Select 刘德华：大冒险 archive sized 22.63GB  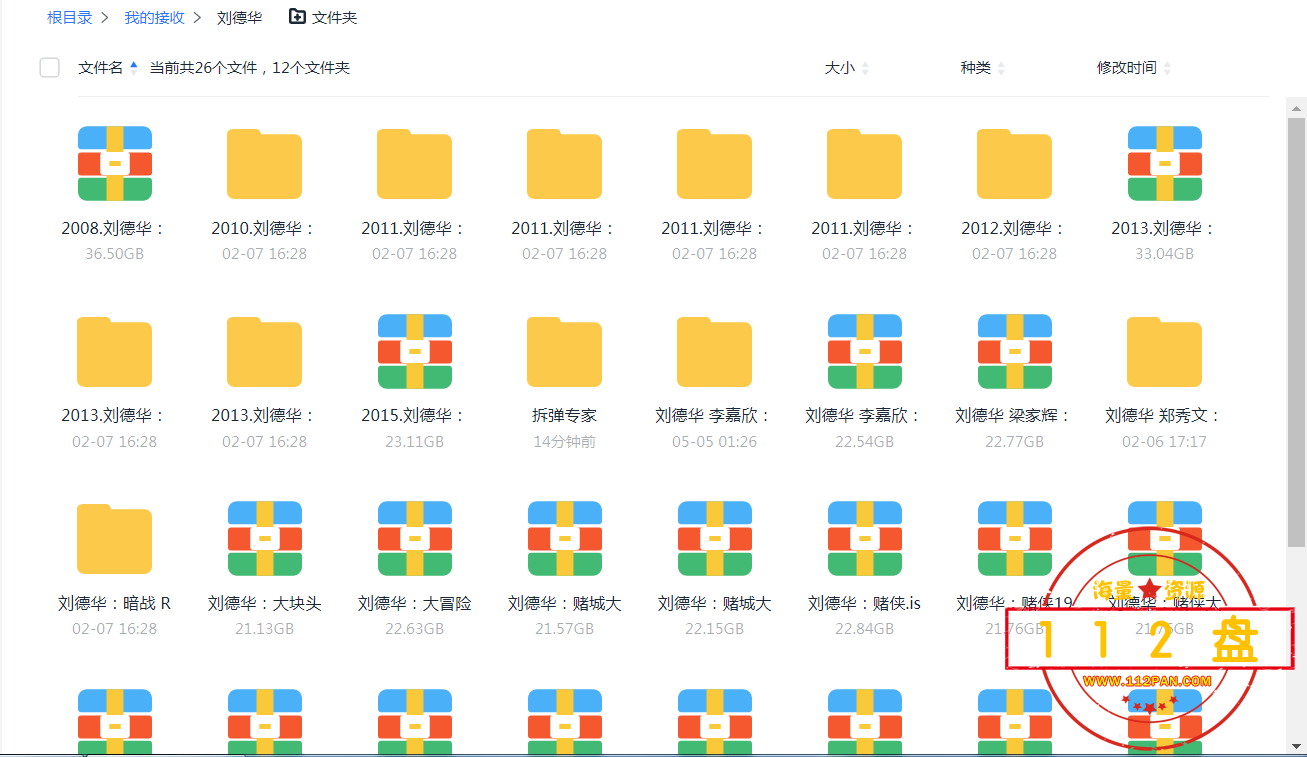tap(414, 539)
